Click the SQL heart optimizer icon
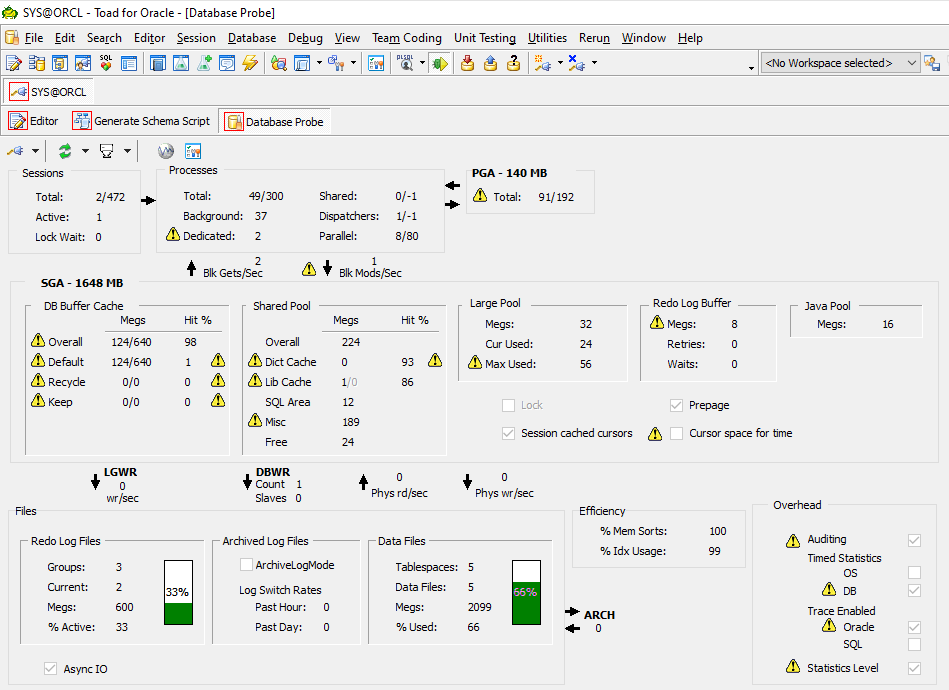949x690 pixels. click(106, 63)
